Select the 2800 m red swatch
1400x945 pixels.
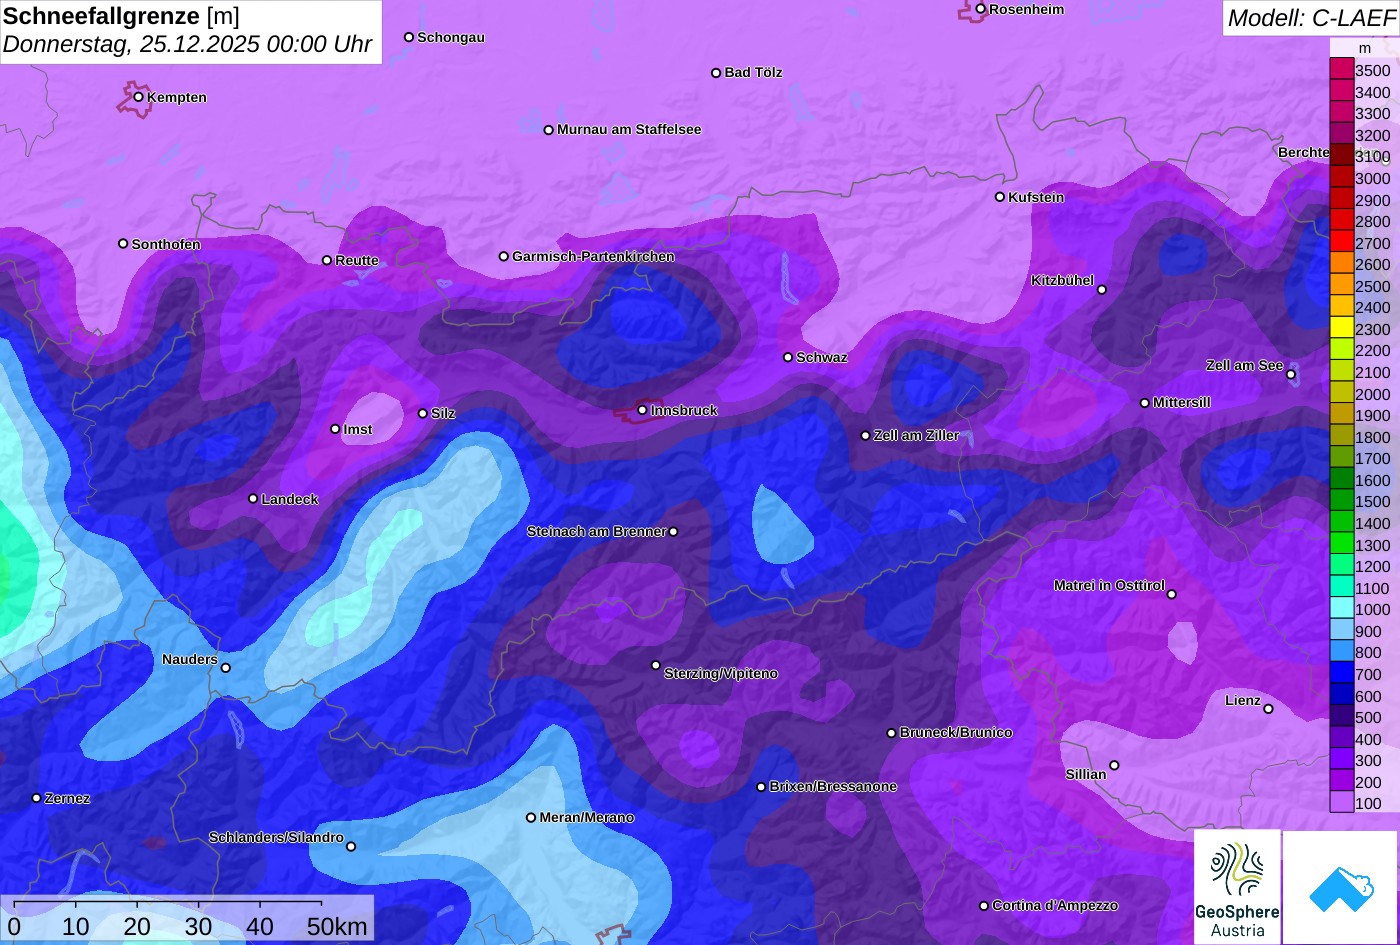[x=1341, y=220]
